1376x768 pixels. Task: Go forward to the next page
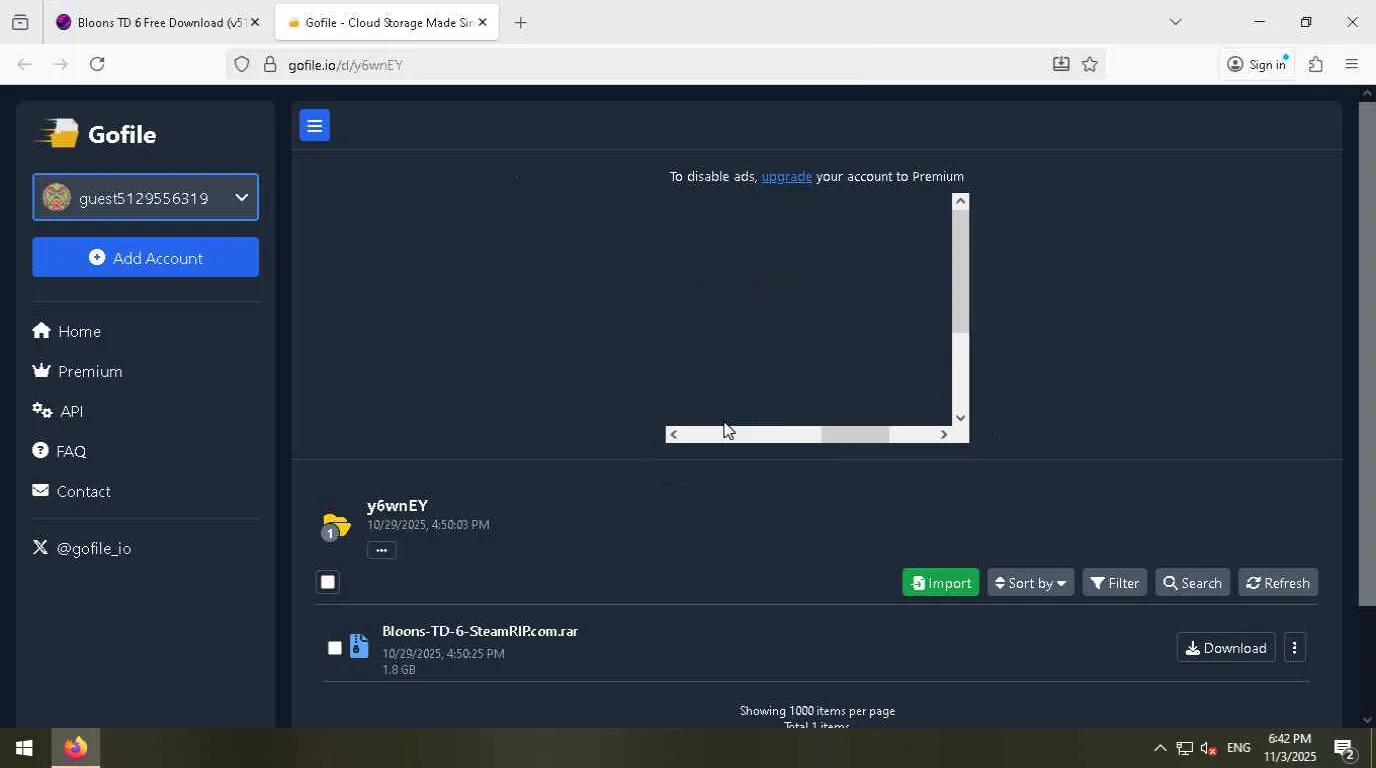tap(60, 64)
